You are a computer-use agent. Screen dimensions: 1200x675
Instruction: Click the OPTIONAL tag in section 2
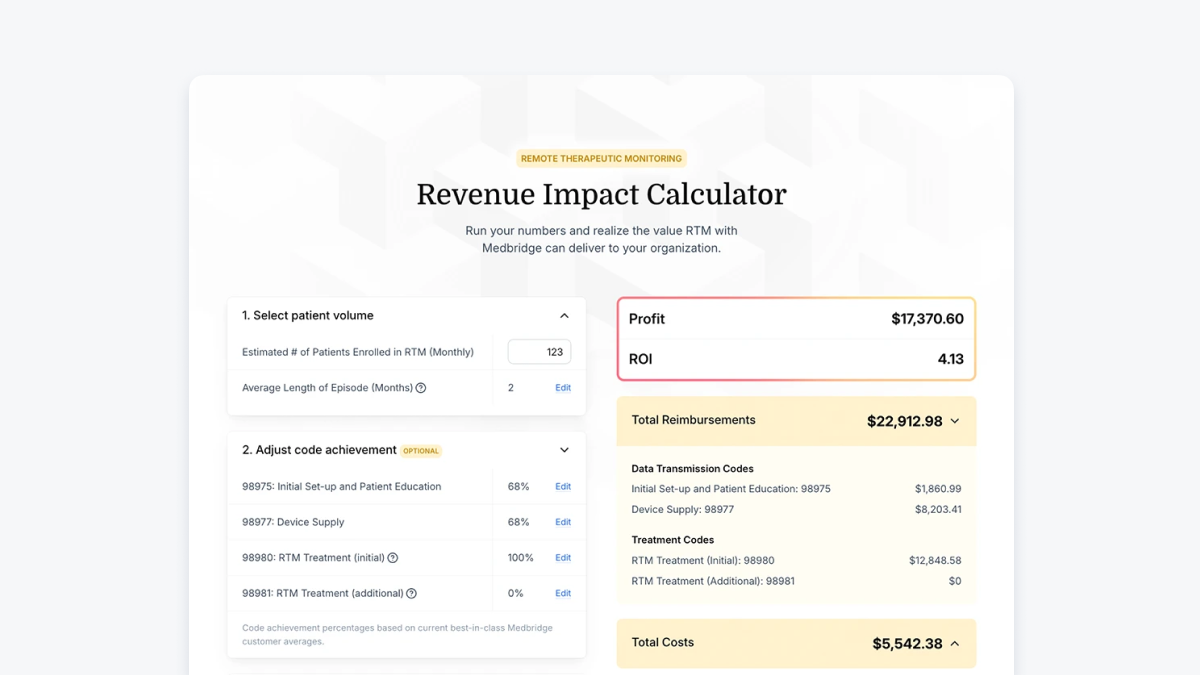421,451
